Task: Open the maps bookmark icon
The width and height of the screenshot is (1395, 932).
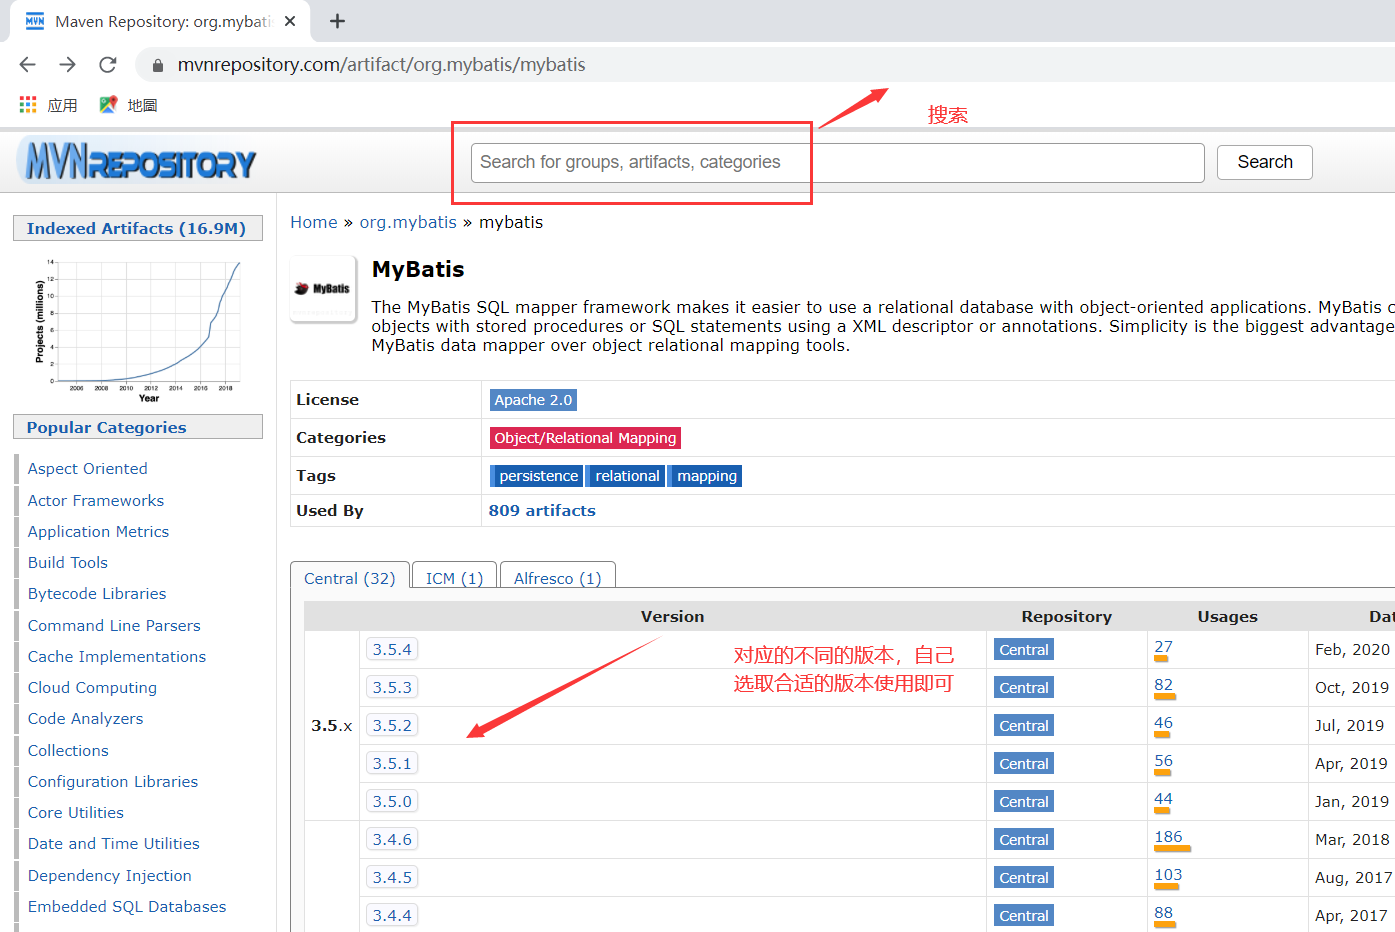Action: coord(108,105)
